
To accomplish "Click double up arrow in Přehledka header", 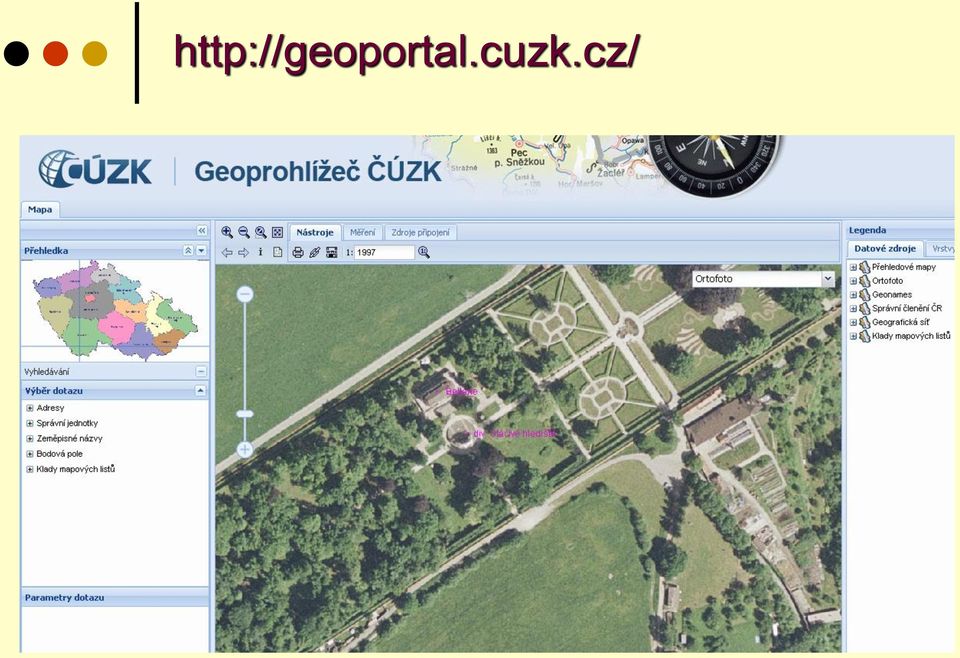I will pyautogui.click(x=188, y=250).
